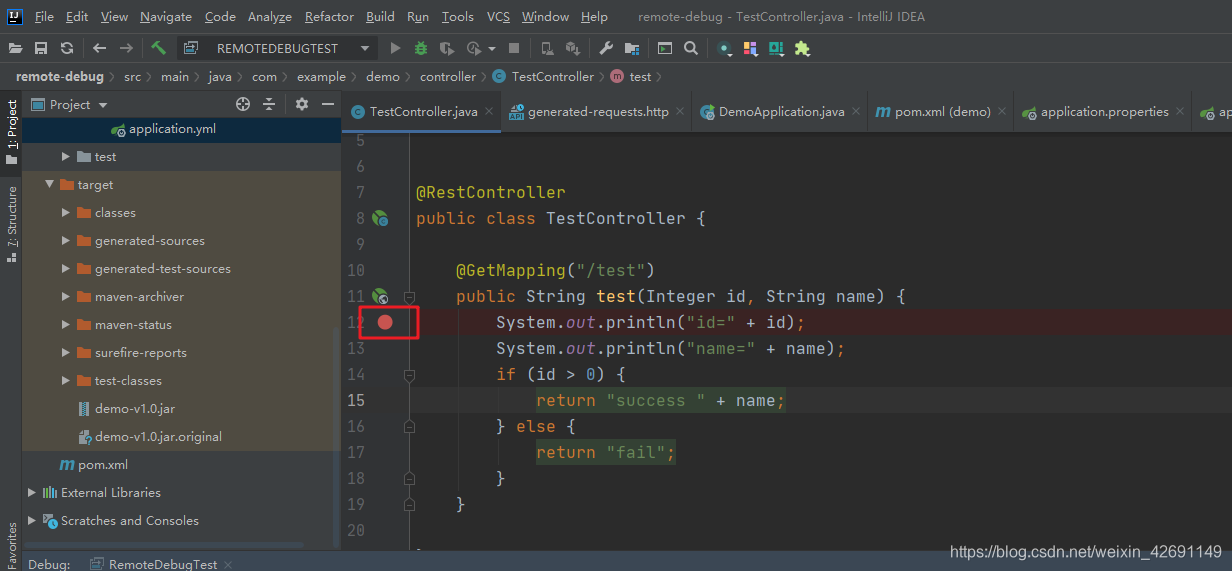Select the maven-archiver folder
Screen dimensions: 1232x571
[140, 296]
